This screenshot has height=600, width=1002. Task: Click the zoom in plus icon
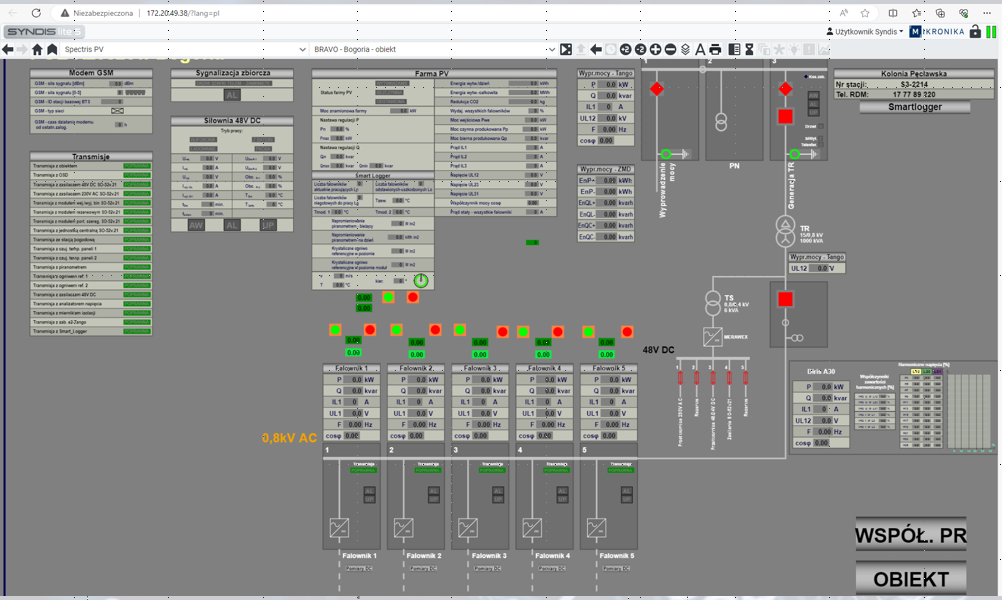[x=655, y=49]
